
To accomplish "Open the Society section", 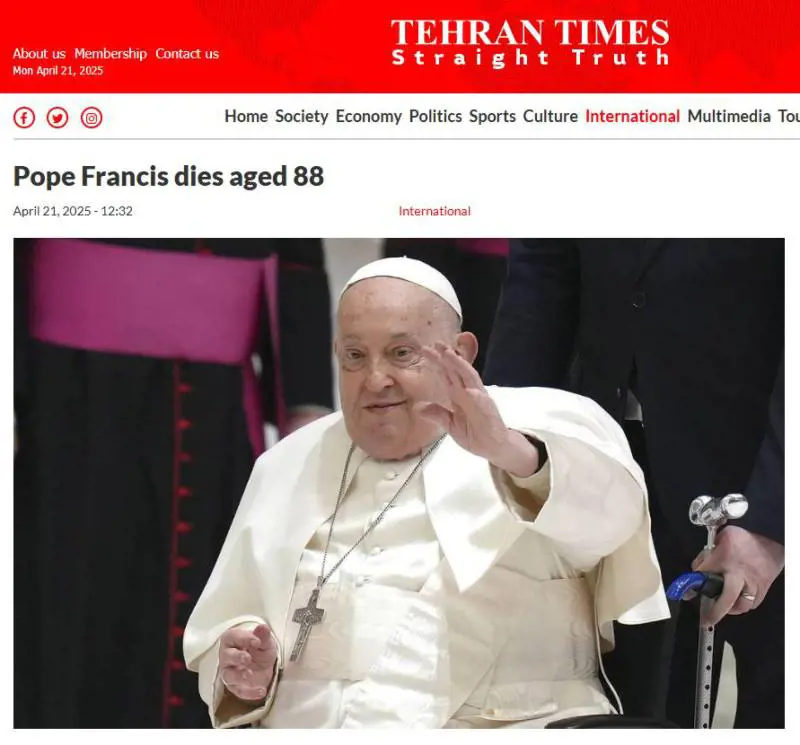I will tap(302, 116).
